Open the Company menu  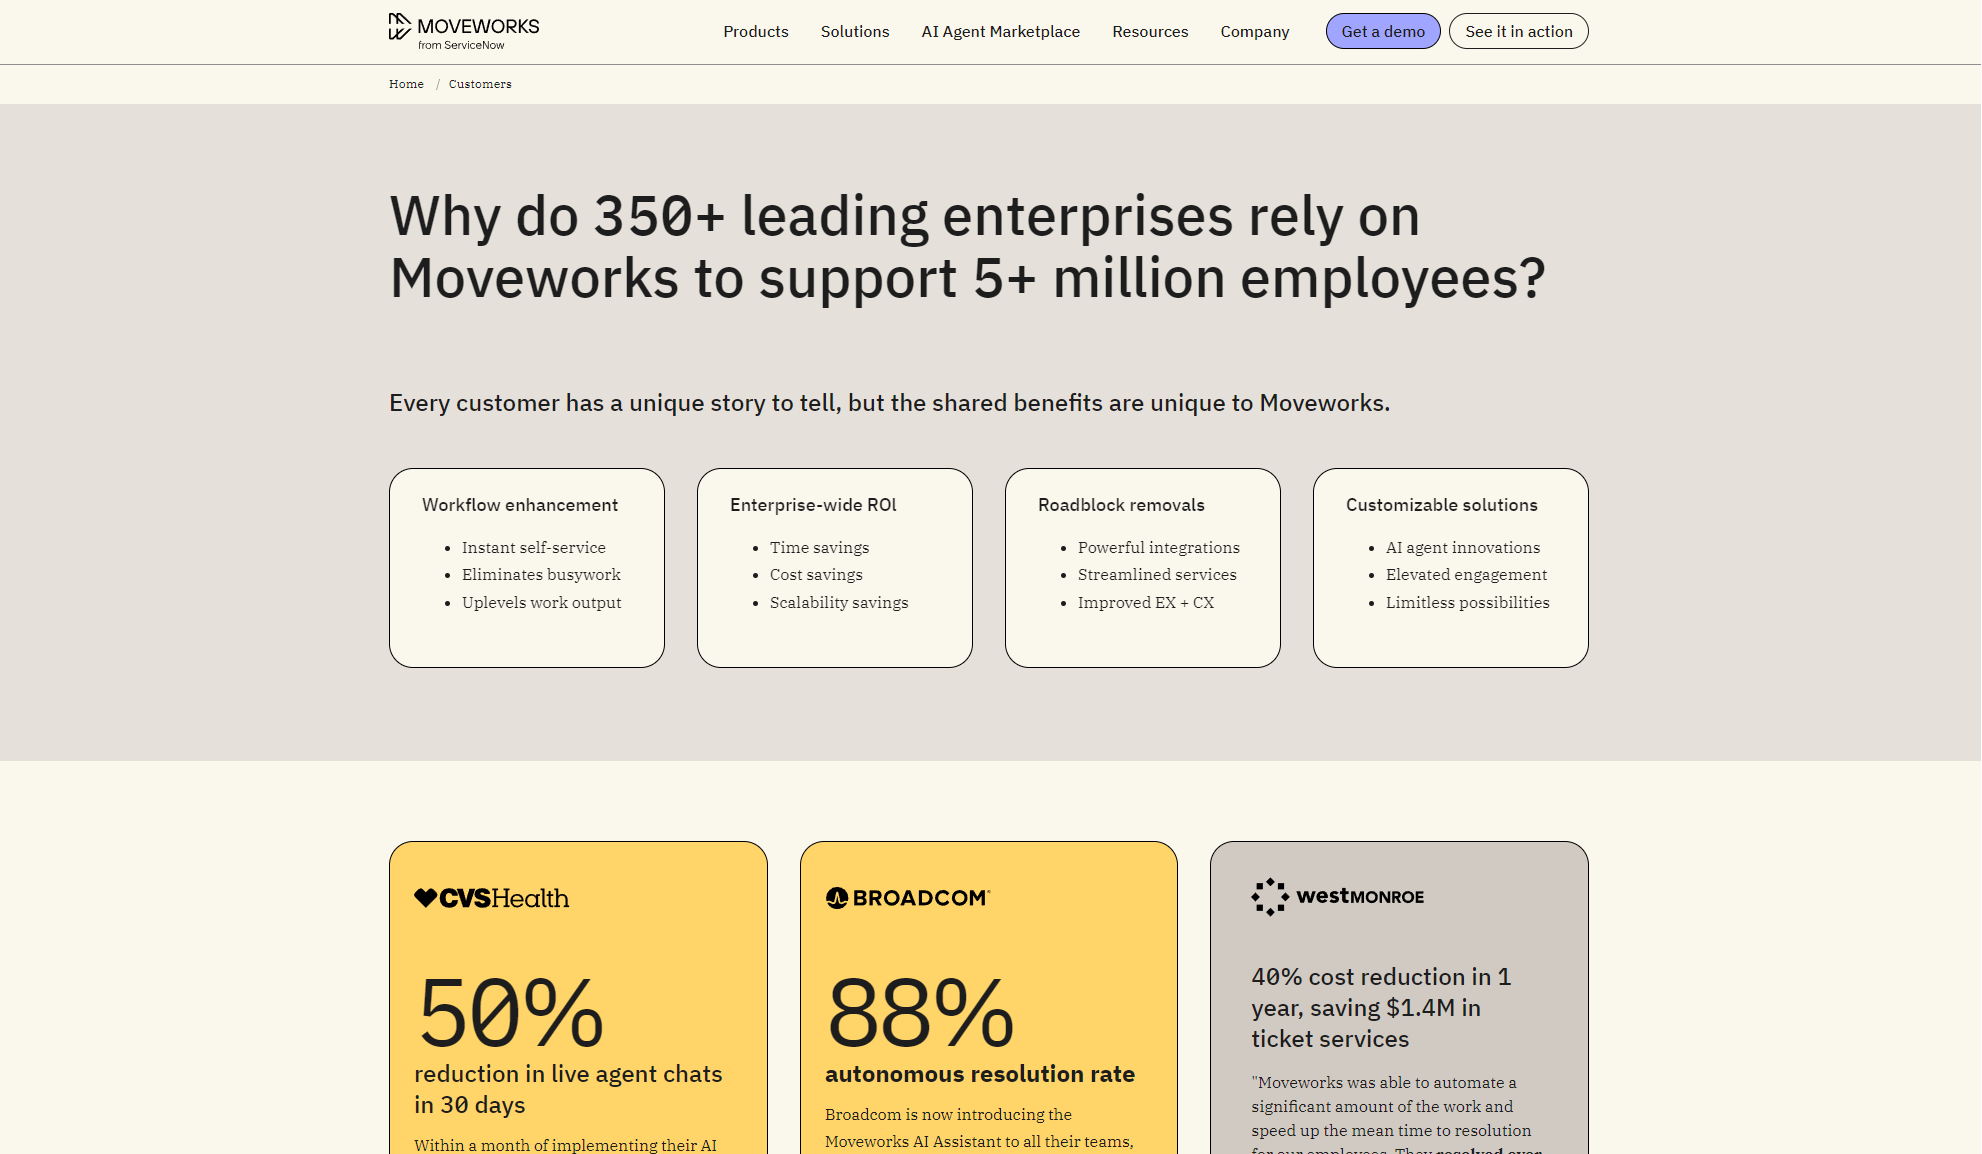click(1254, 31)
